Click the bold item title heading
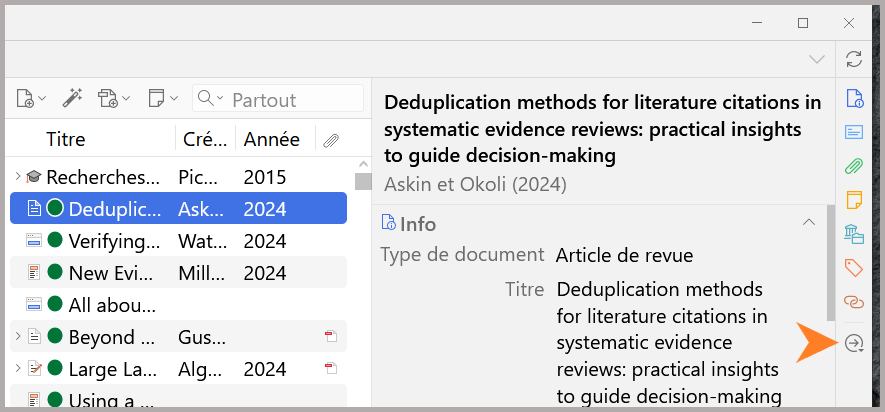The width and height of the screenshot is (885, 412). click(x=603, y=129)
